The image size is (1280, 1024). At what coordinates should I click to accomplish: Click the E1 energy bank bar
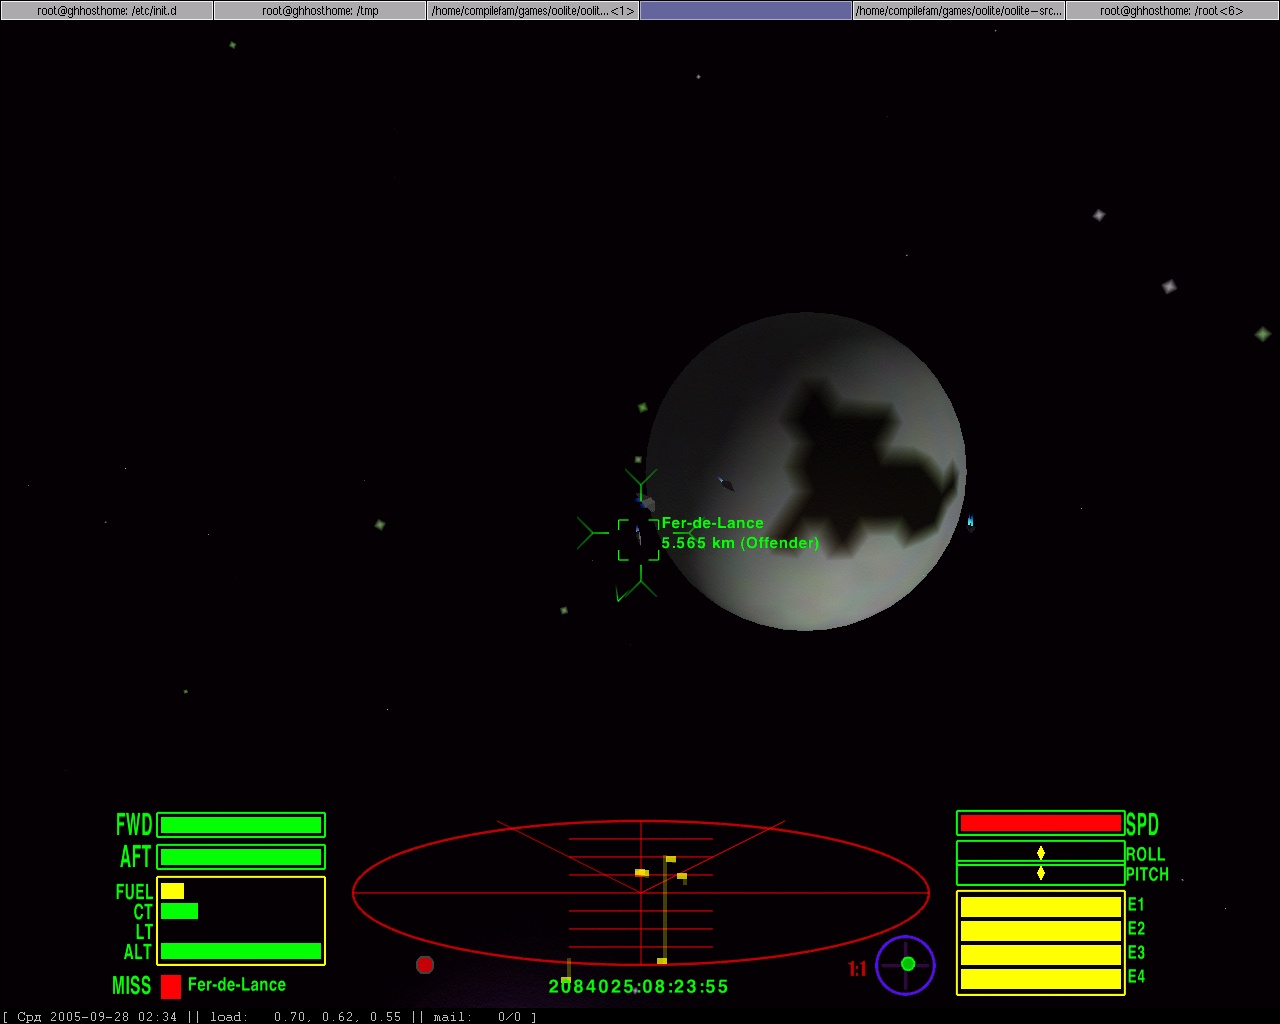(1041, 907)
